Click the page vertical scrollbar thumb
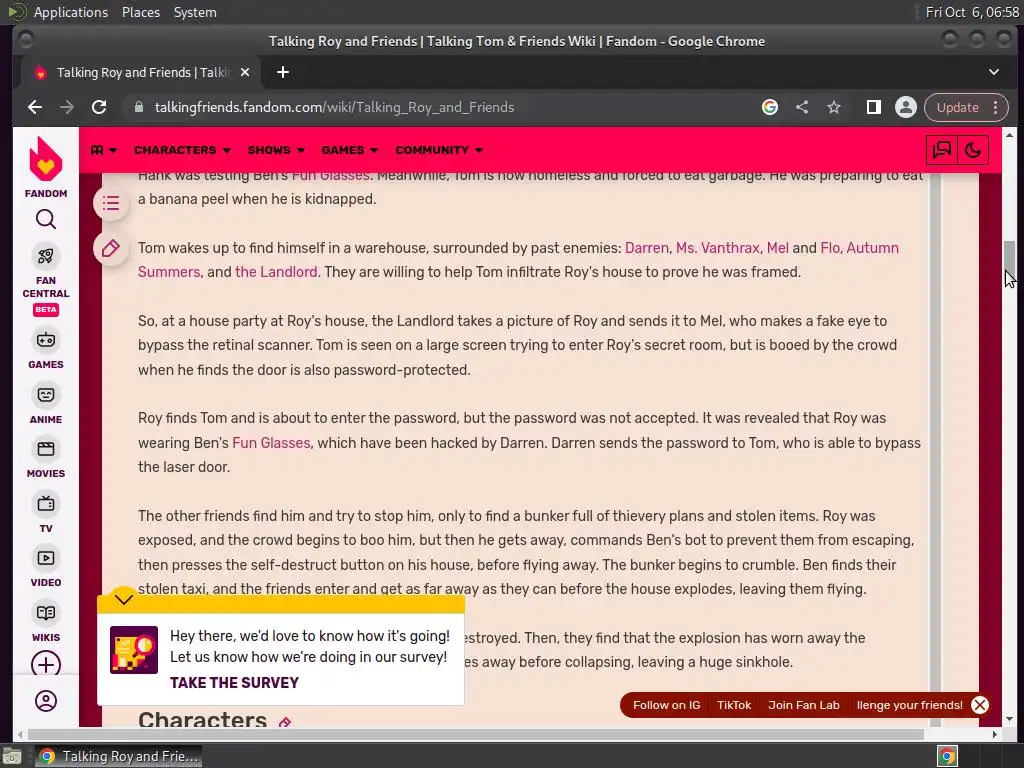Image resolution: width=1024 pixels, height=768 pixels. click(x=1009, y=261)
